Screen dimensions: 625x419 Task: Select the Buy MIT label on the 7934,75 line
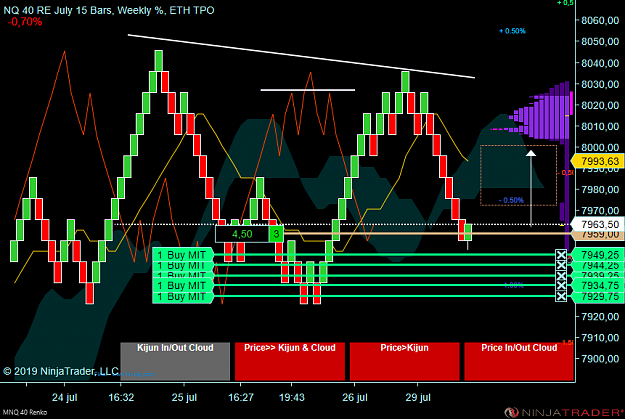click(183, 285)
